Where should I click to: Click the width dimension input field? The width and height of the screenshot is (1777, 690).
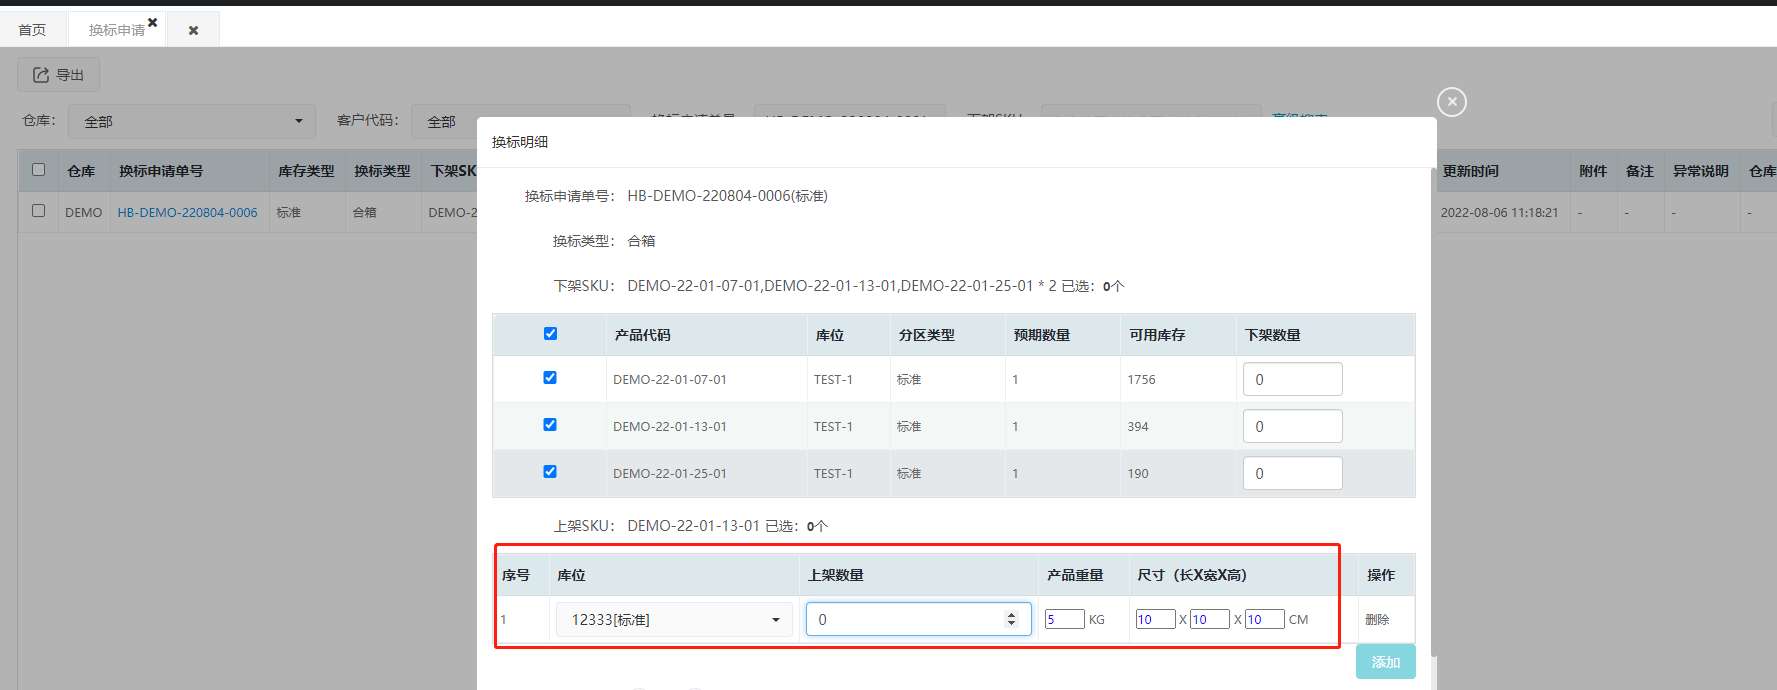pos(1209,620)
